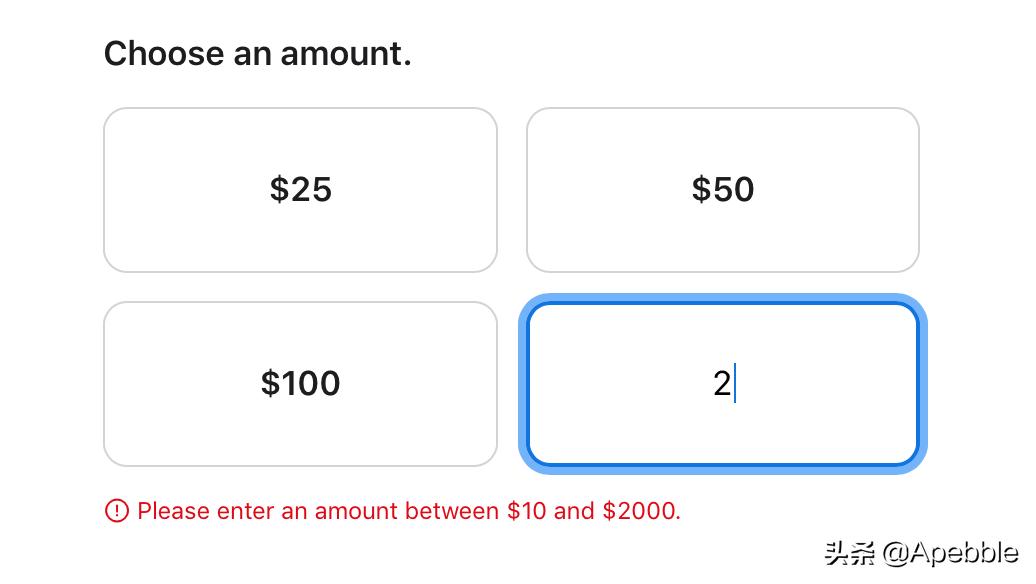Choose the $50 amount option
This screenshot has width=1036, height=584.
[x=722, y=190]
